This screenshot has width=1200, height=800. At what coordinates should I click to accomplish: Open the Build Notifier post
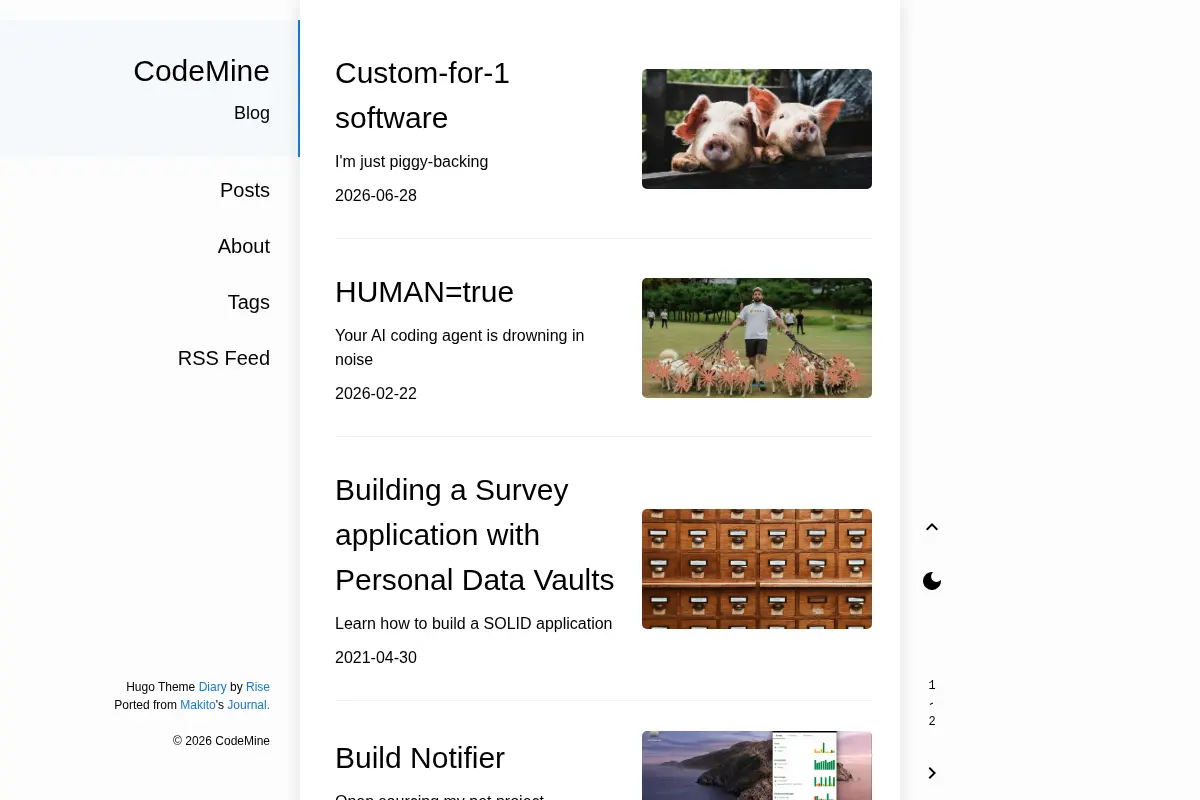click(420, 758)
